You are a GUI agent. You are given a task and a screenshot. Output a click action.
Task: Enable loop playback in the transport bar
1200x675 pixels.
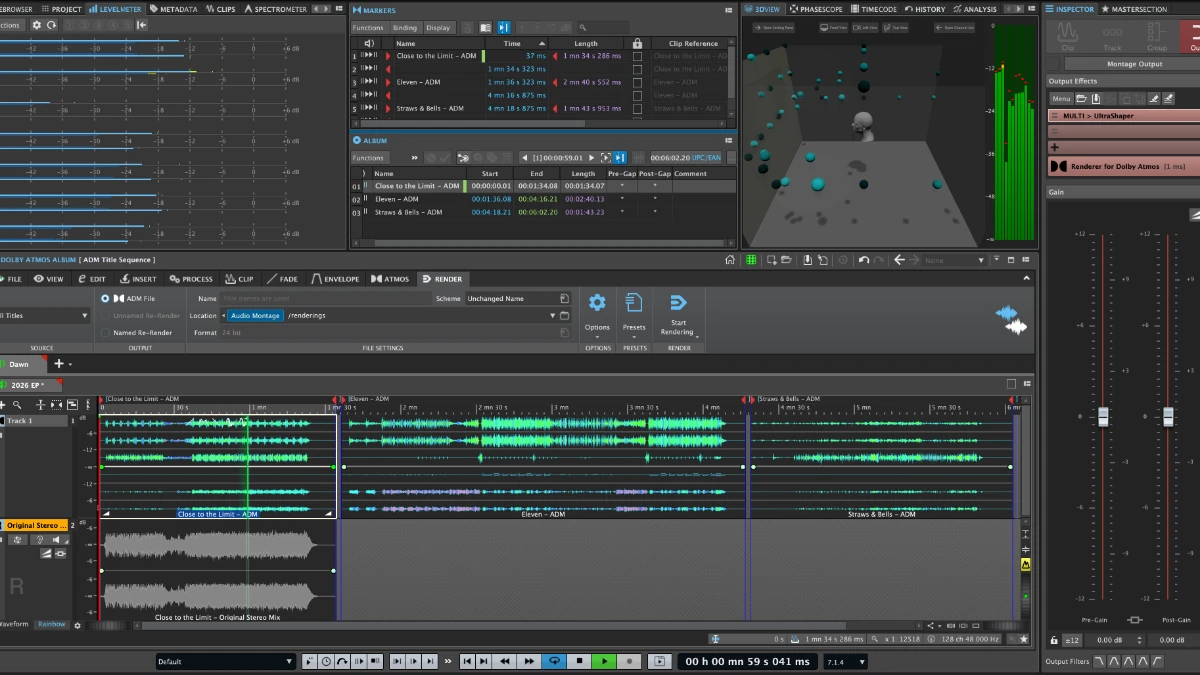point(553,661)
